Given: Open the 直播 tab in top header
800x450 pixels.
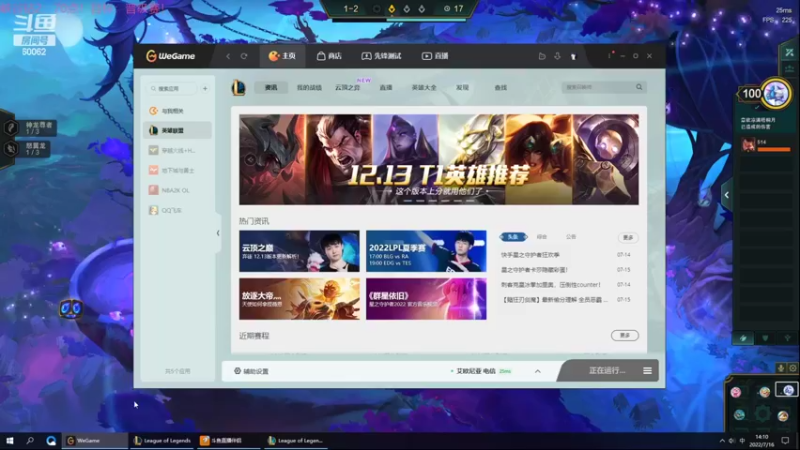Looking at the screenshot, I should (435, 56).
